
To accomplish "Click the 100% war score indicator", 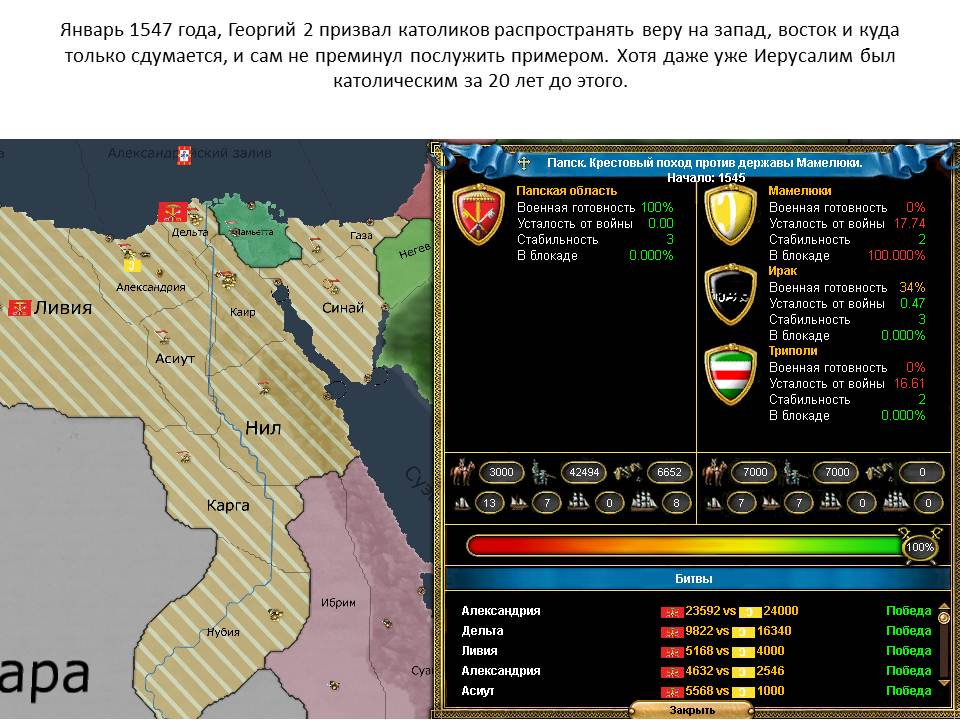I will coord(920,547).
